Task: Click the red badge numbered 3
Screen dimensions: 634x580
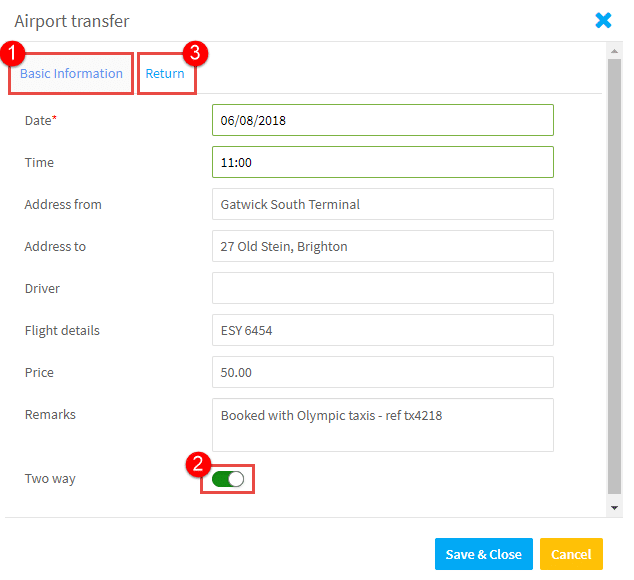Action: coord(195,53)
